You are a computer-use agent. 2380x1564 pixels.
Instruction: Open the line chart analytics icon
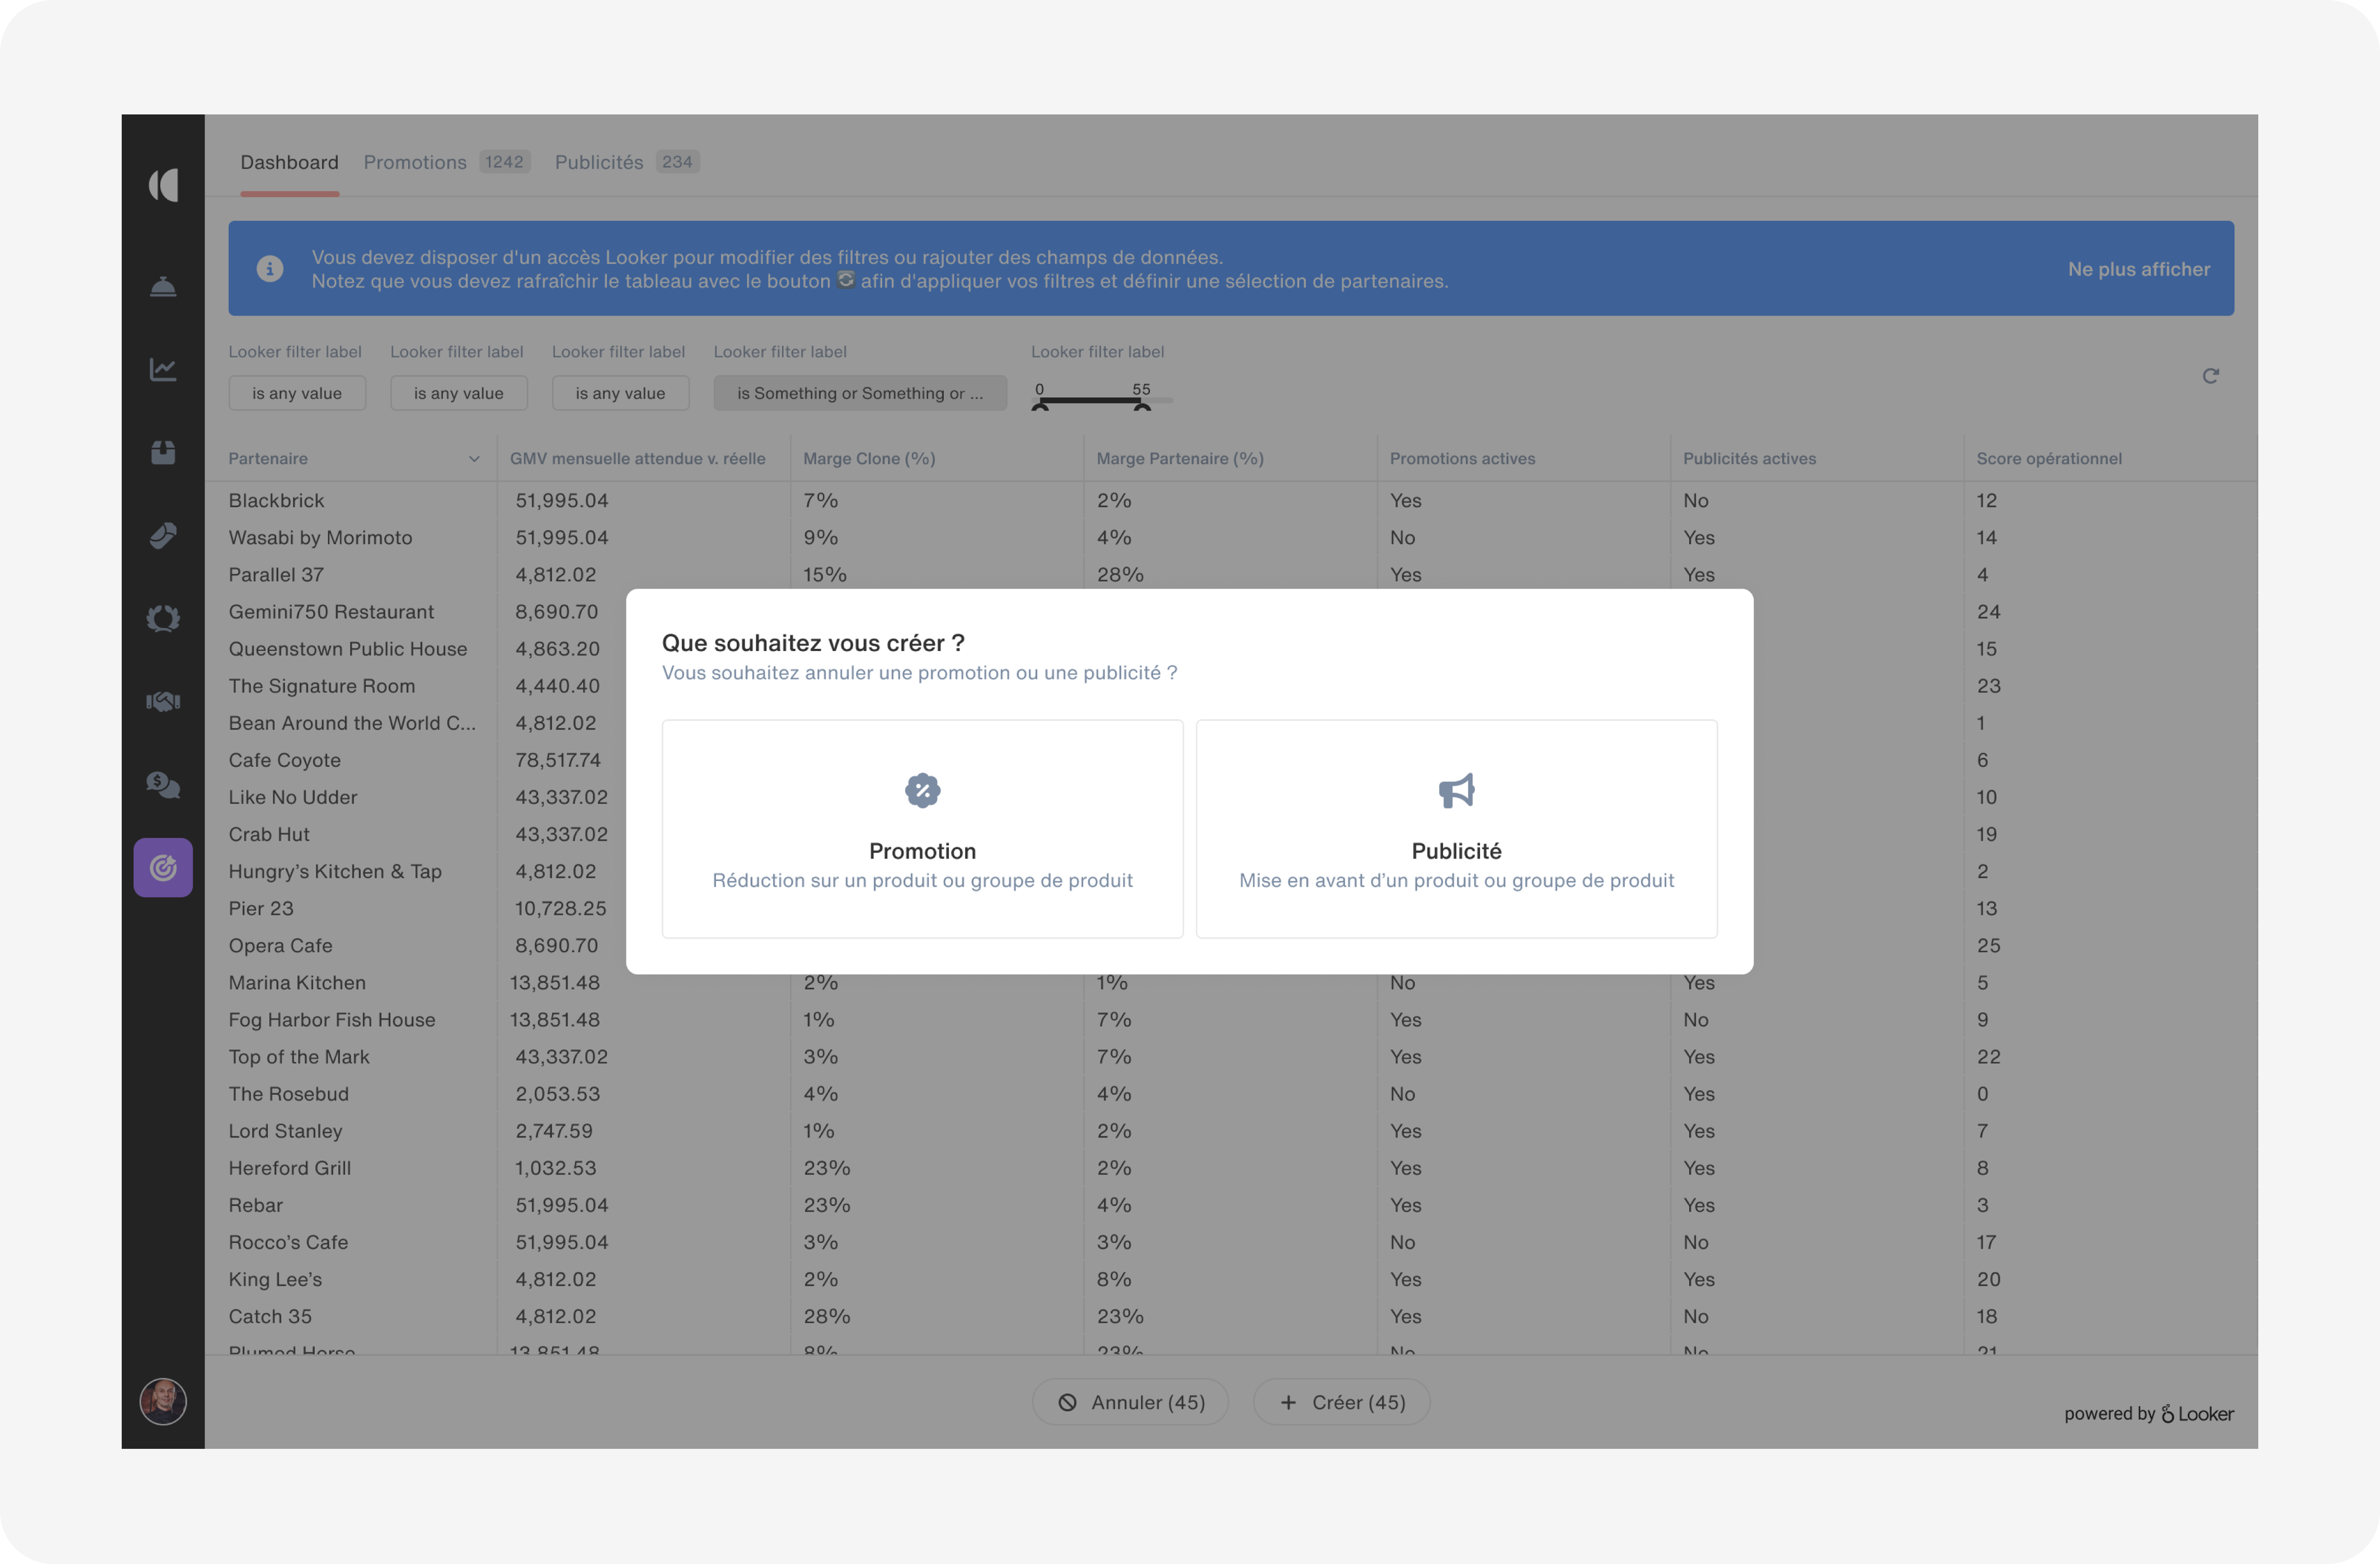tap(163, 370)
